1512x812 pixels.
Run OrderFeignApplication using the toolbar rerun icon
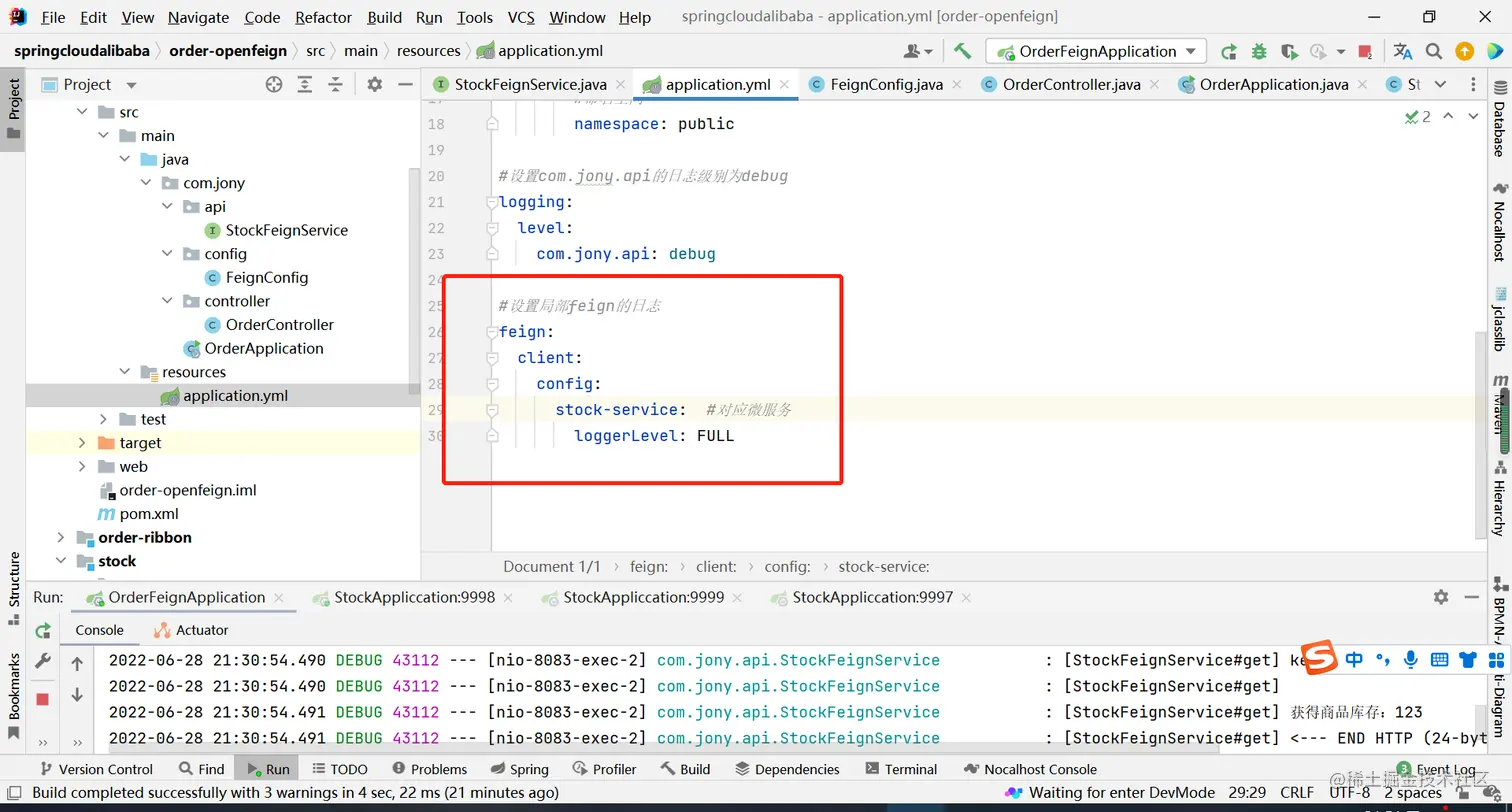1228,51
